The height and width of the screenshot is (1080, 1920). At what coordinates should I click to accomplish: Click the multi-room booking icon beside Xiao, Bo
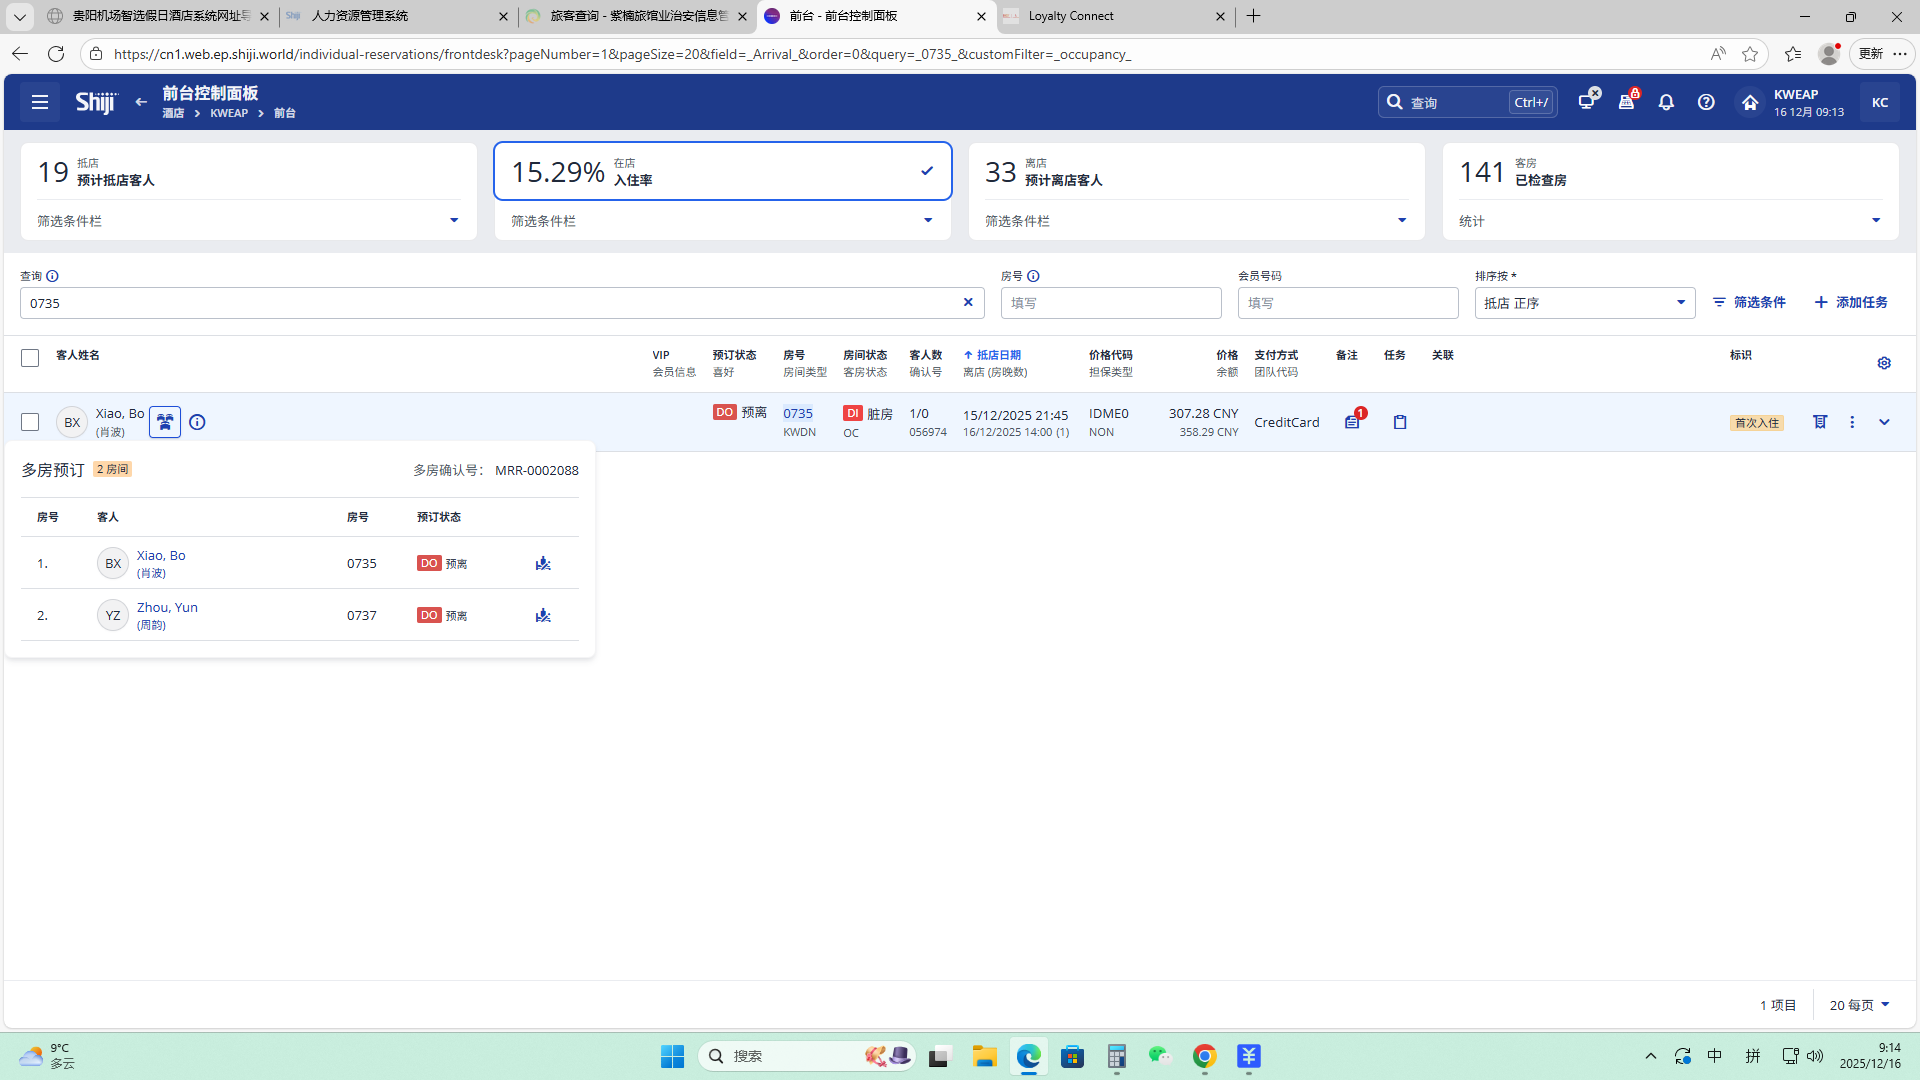tap(165, 422)
